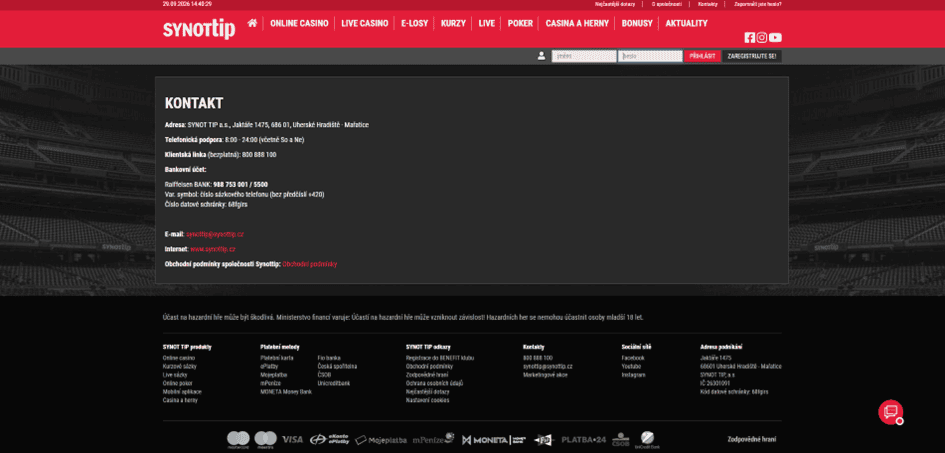Open the E-LOSY section
The image size is (945, 453).
coord(414,23)
